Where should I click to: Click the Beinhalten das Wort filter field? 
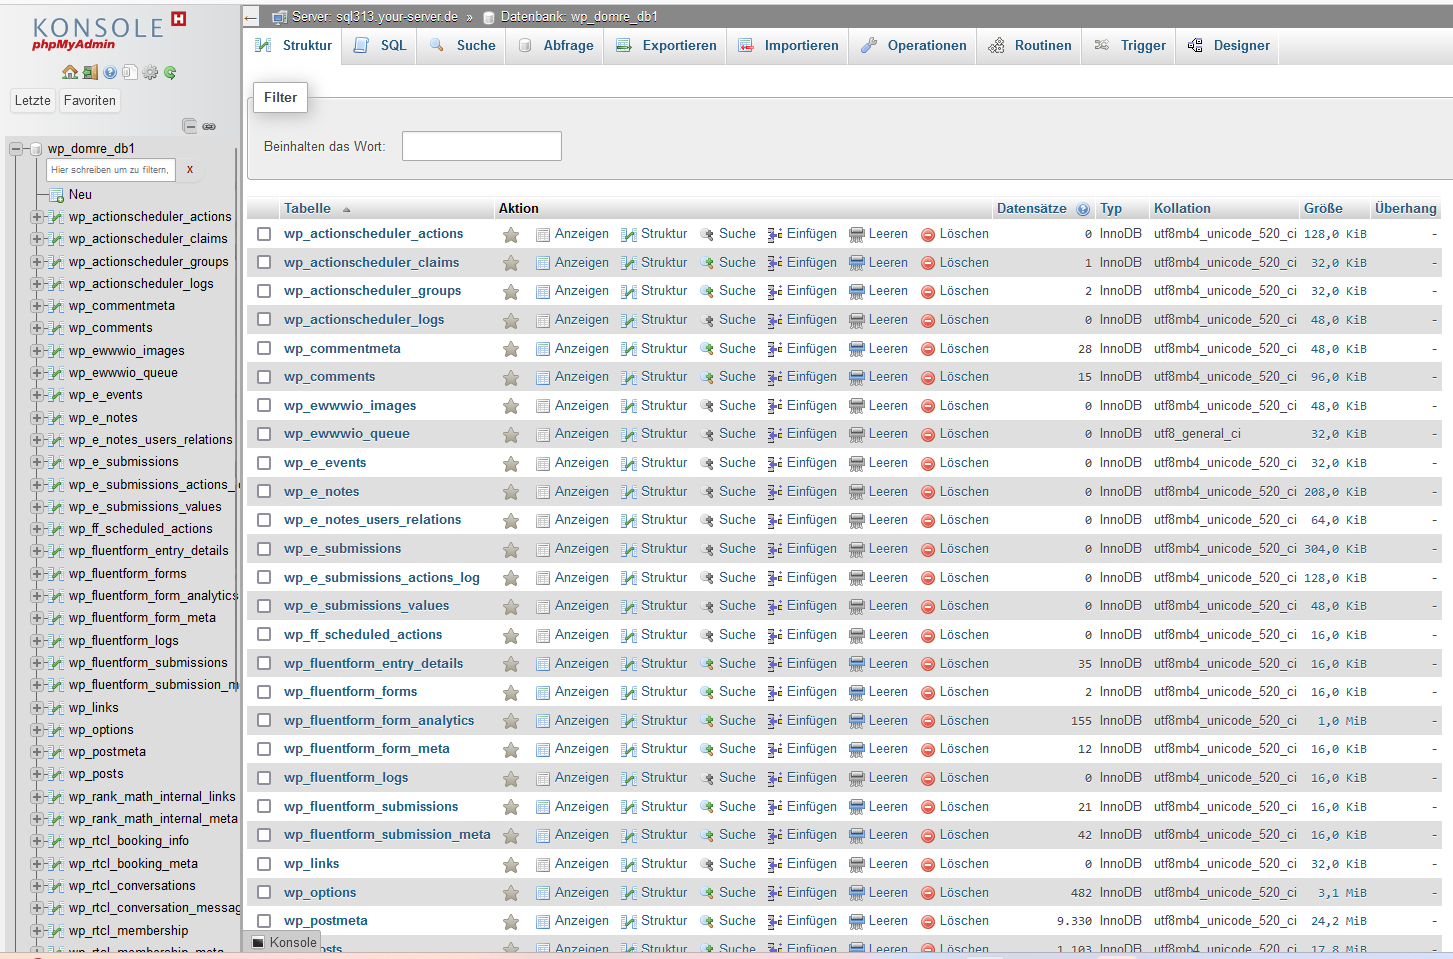[481, 145]
